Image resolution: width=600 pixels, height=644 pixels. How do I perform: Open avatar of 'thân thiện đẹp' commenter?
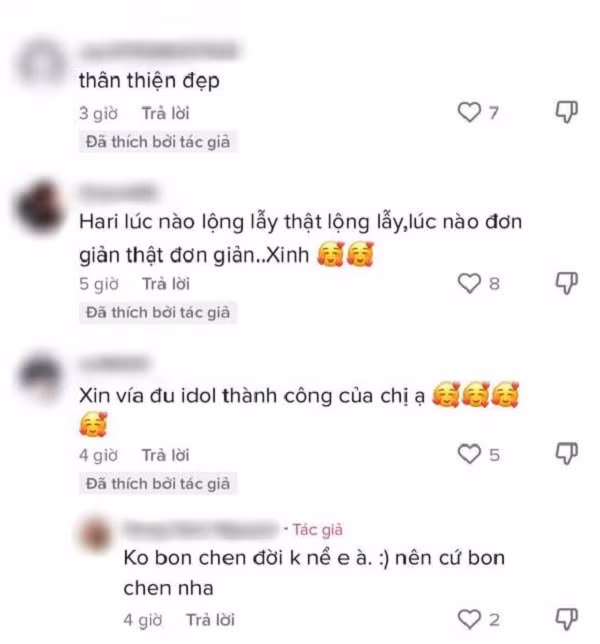coord(41,65)
